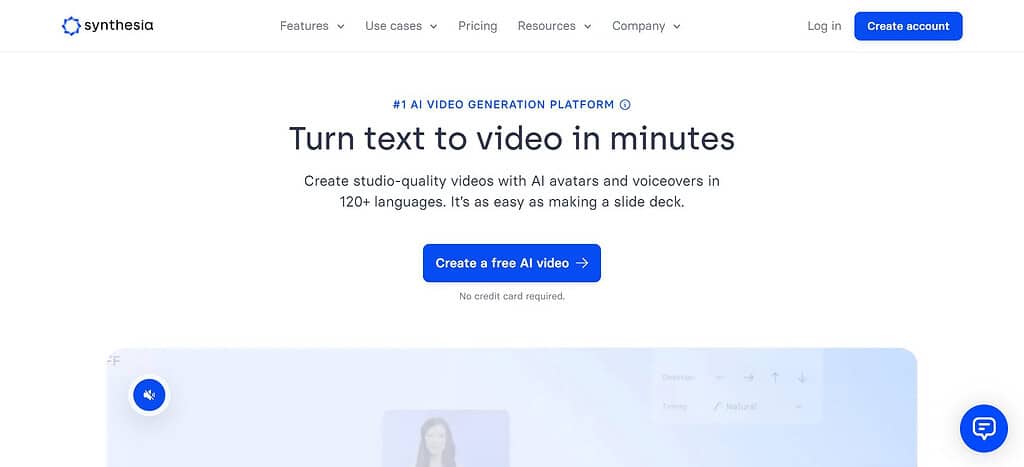The width and height of the screenshot is (1024, 467).
Task: Expand the Company chevron
Action: (x=677, y=27)
